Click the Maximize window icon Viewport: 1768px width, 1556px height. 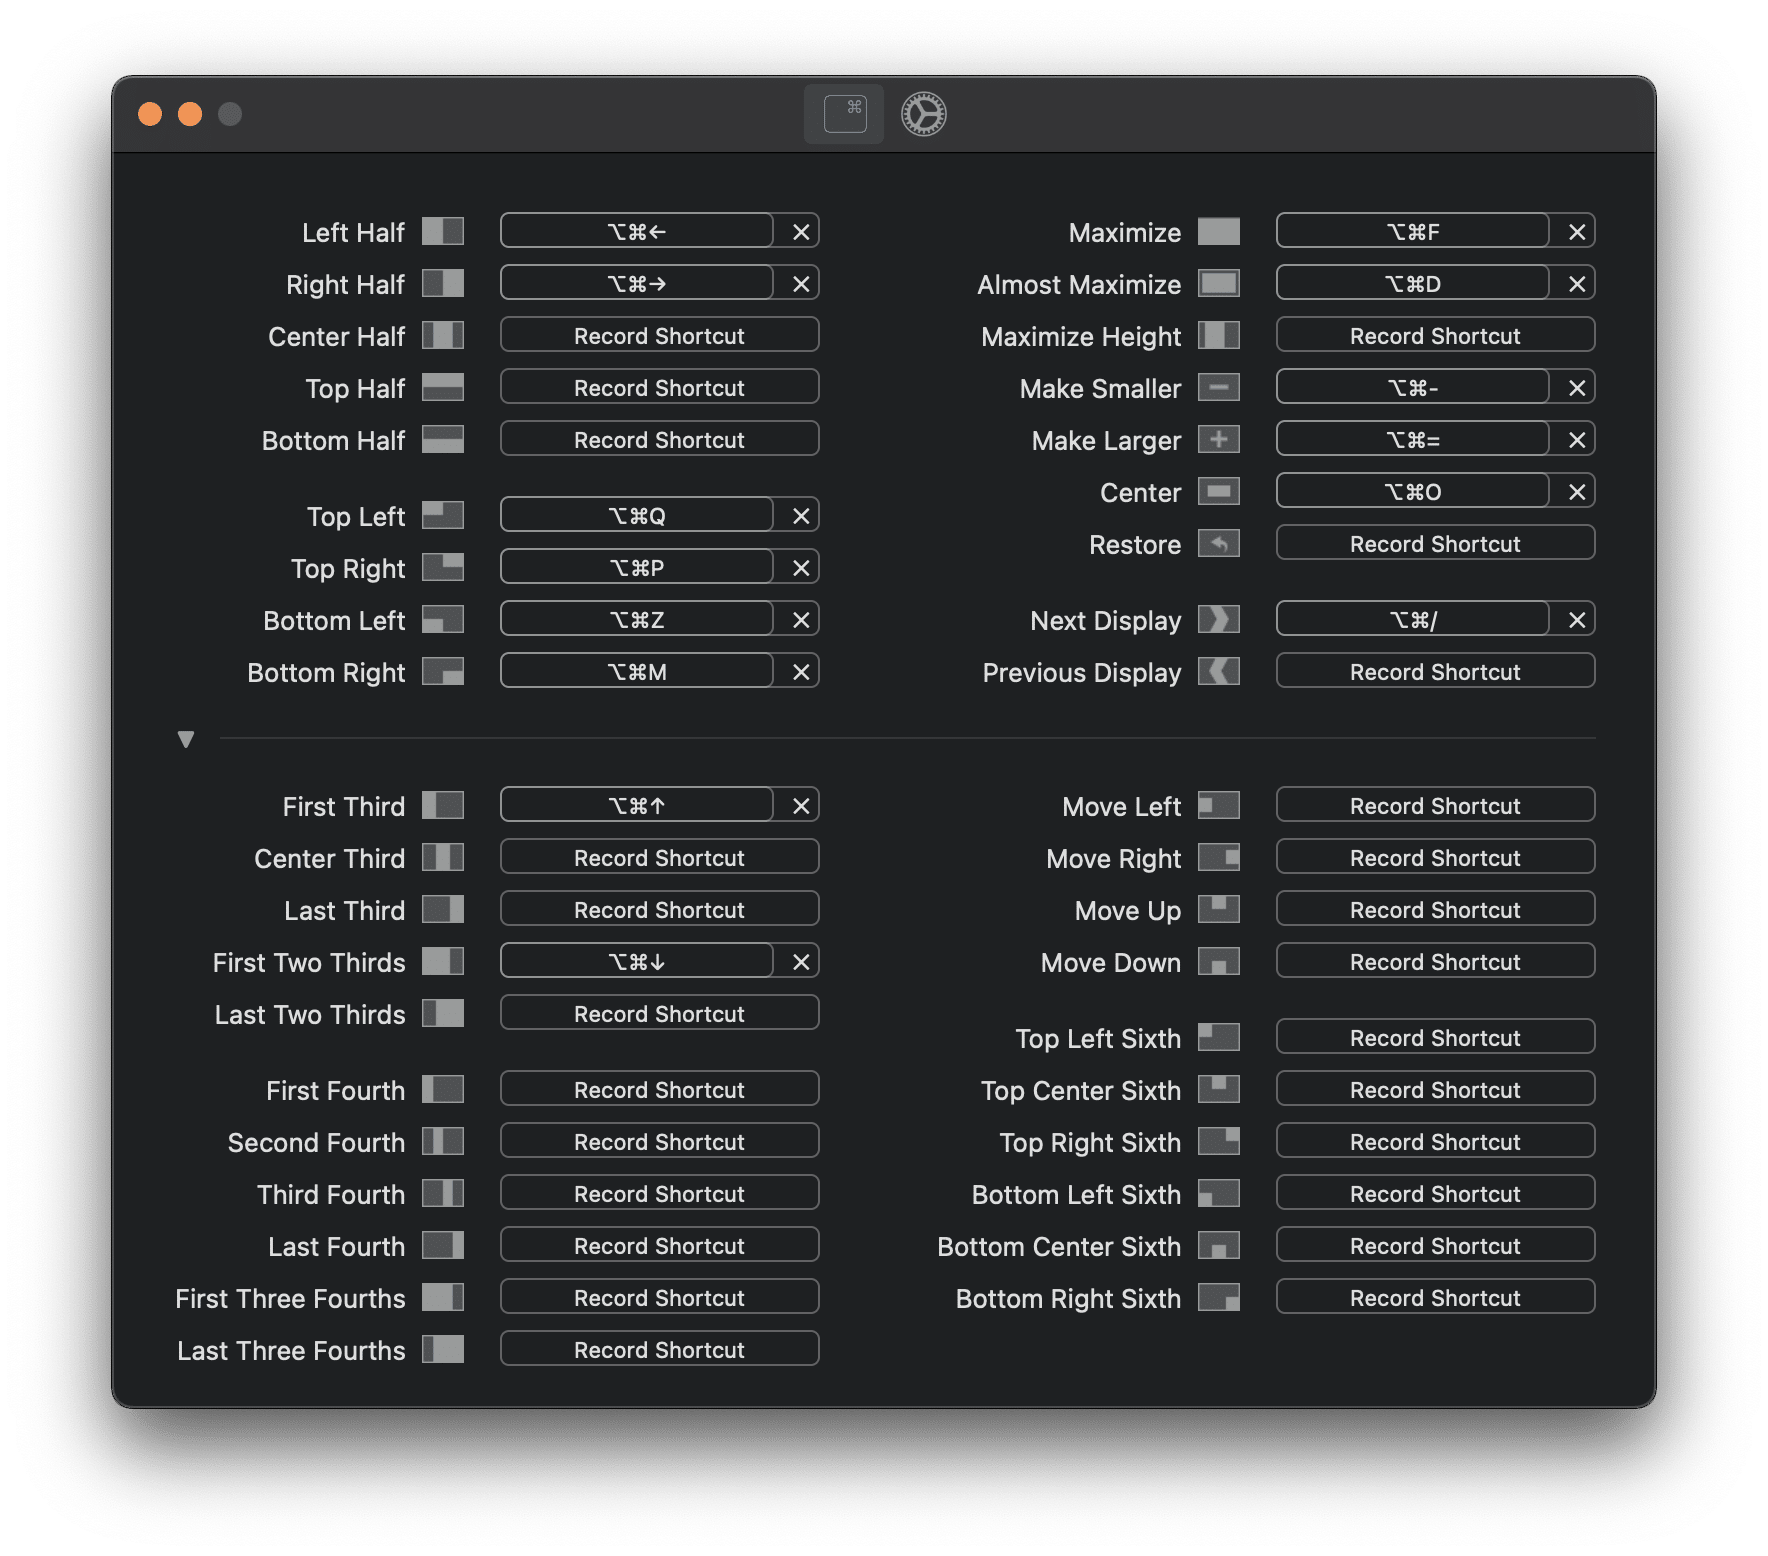point(1219,231)
